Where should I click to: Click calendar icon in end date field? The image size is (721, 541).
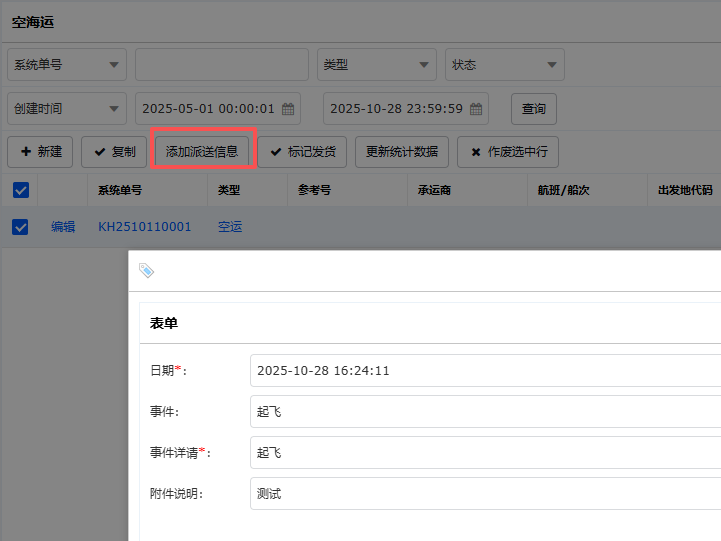tap(476, 109)
